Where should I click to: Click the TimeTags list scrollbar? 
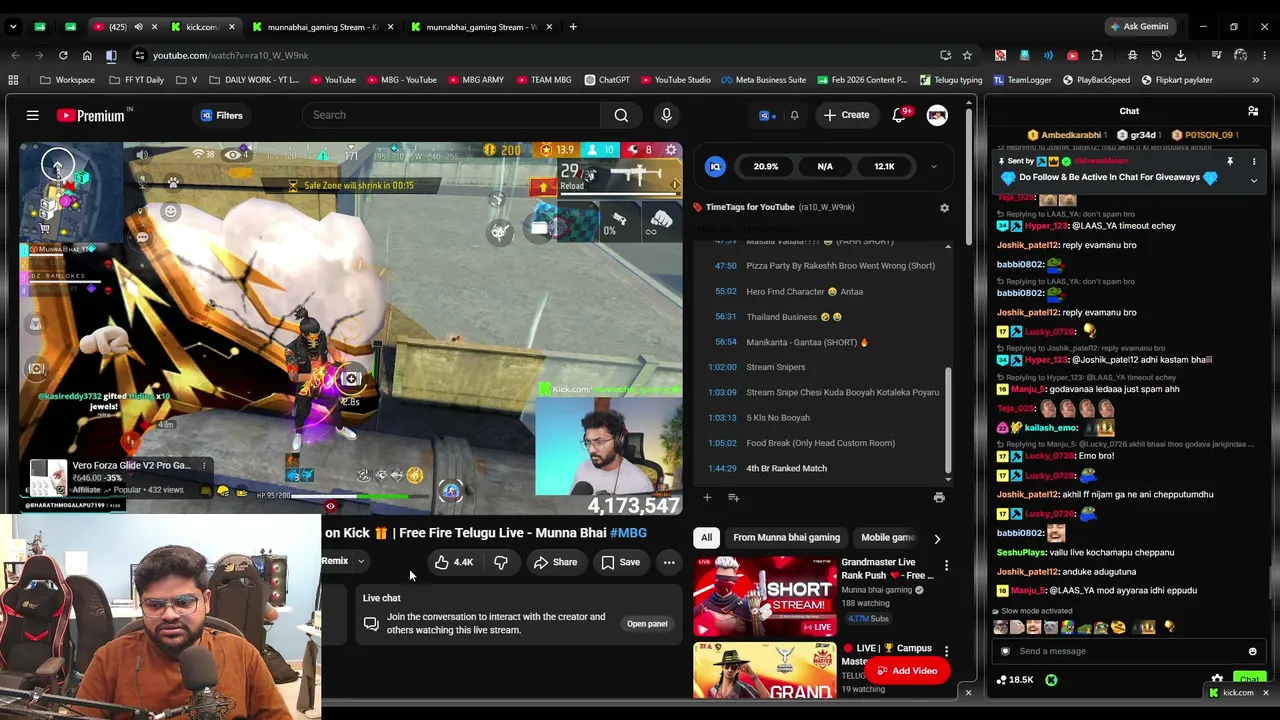[x=948, y=420]
